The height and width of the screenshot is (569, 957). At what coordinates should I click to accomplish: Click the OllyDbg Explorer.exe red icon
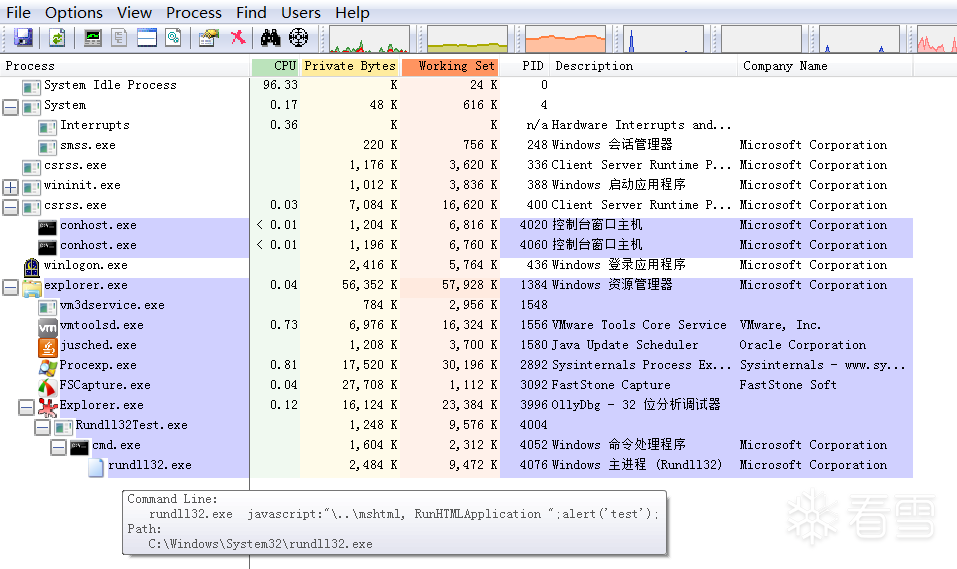click(x=48, y=407)
